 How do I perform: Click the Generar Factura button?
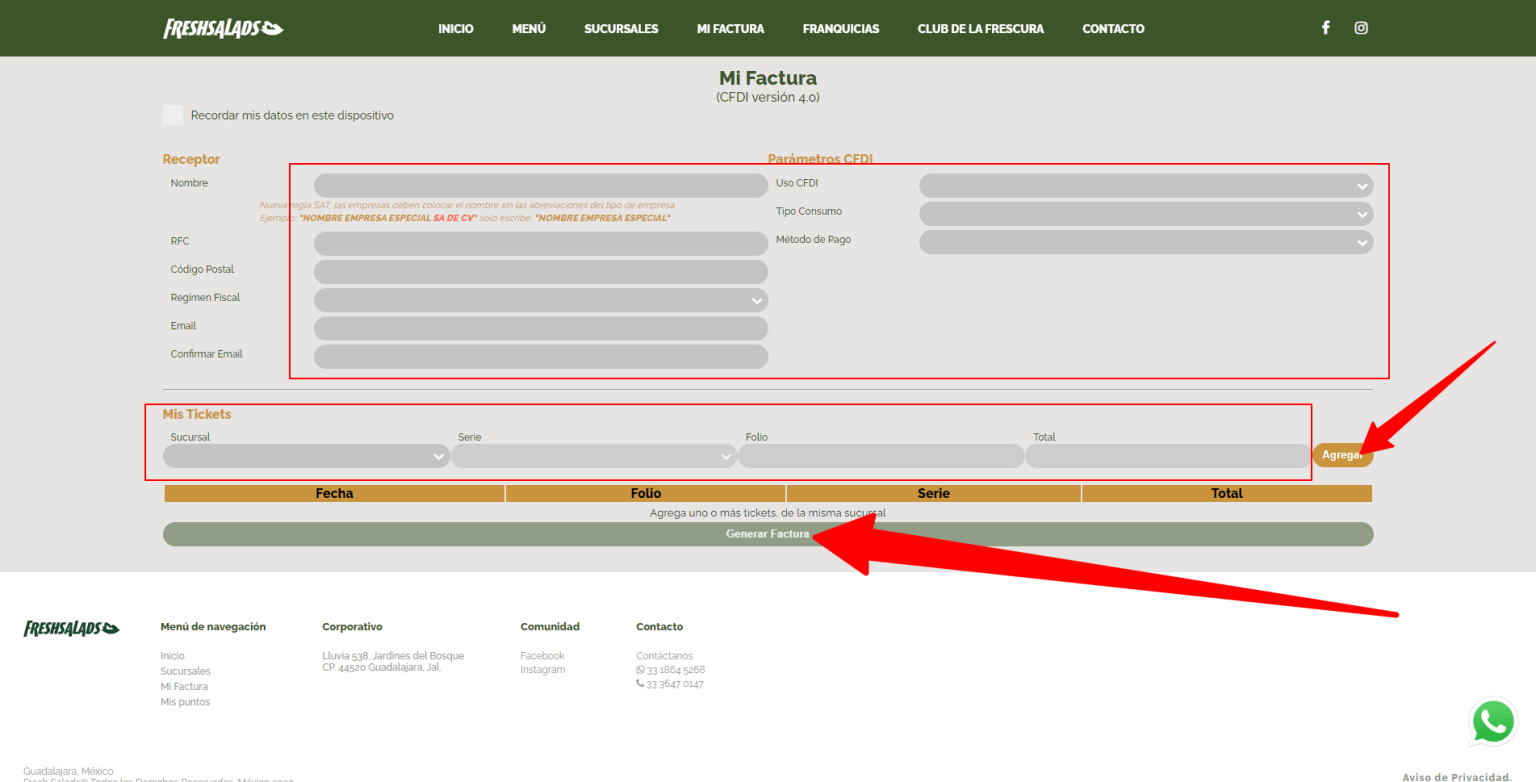pyautogui.click(x=767, y=534)
